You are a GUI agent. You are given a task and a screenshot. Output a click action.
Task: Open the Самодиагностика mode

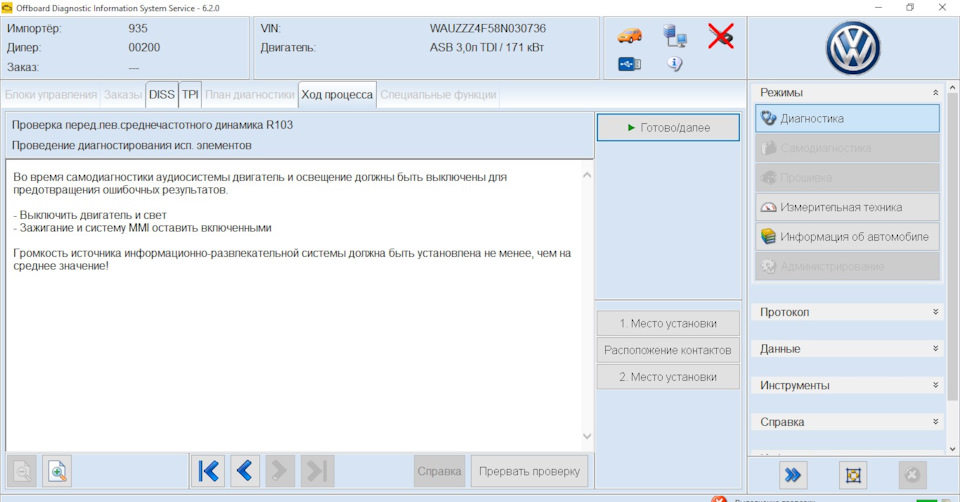tap(847, 148)
